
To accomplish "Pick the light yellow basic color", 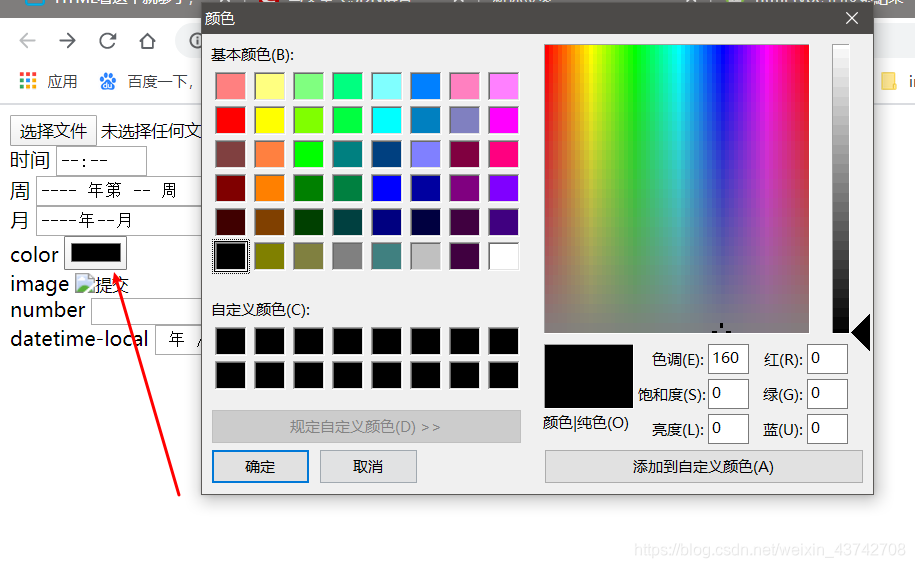I will [270, 86].
